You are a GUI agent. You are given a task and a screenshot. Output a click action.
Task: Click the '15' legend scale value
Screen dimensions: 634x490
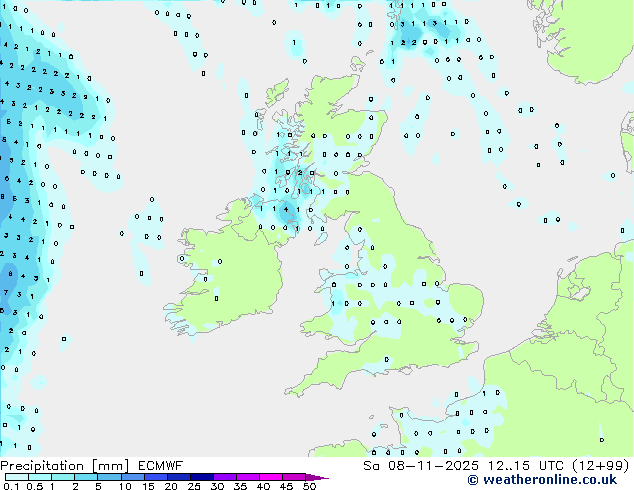tap(148, 486)
